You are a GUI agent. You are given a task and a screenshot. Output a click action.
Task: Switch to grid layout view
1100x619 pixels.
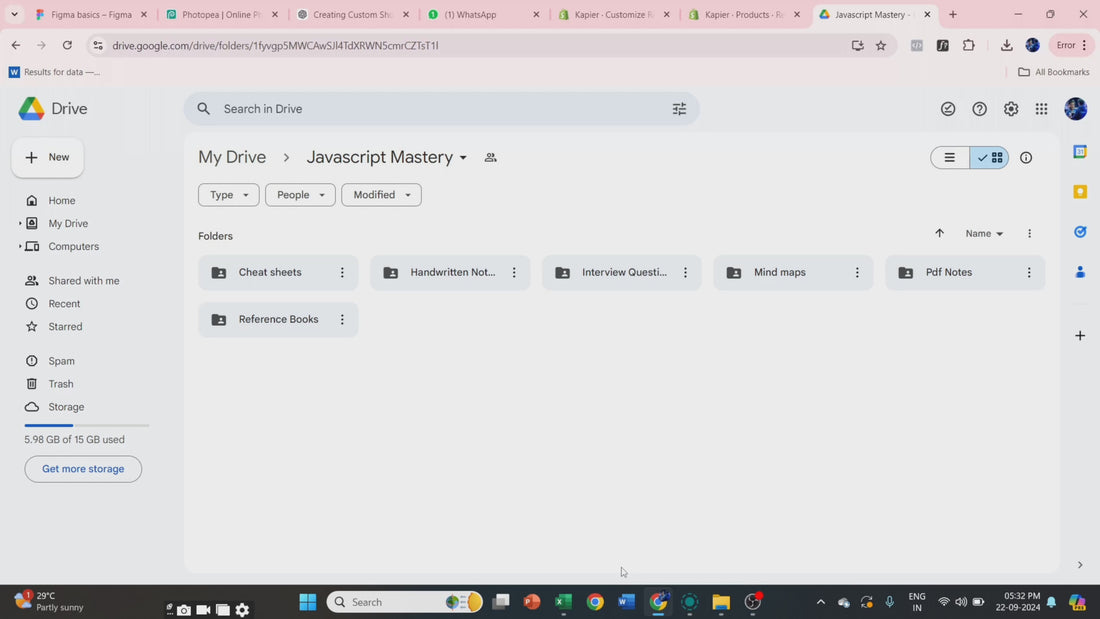[x=989, y=158]
